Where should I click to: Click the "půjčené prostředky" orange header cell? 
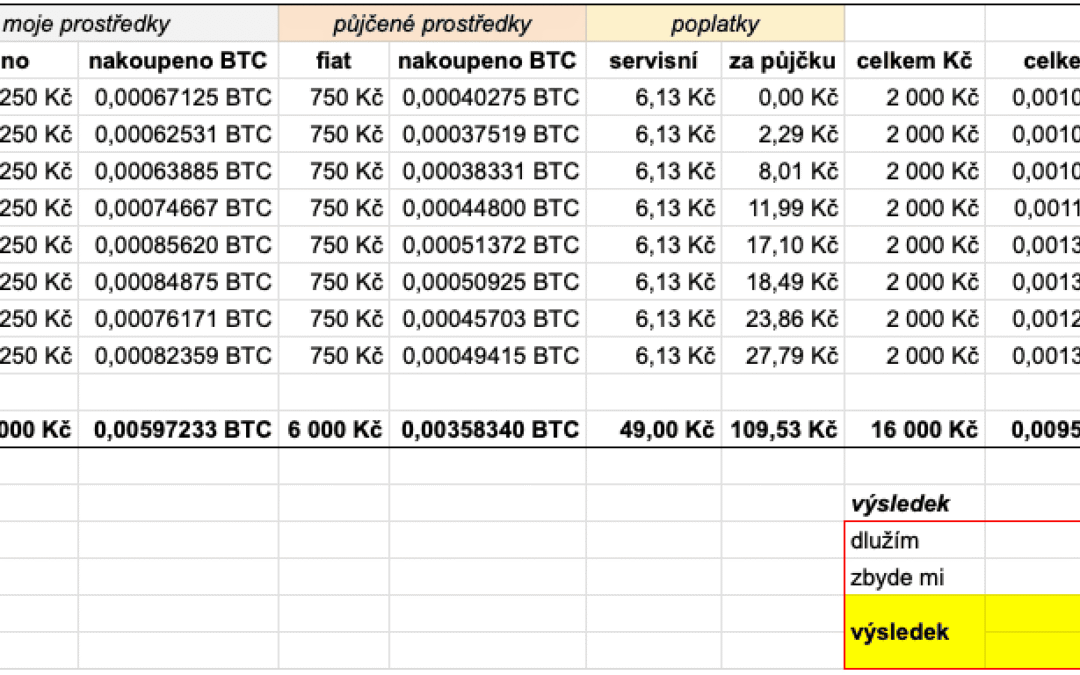pos(432,24)
